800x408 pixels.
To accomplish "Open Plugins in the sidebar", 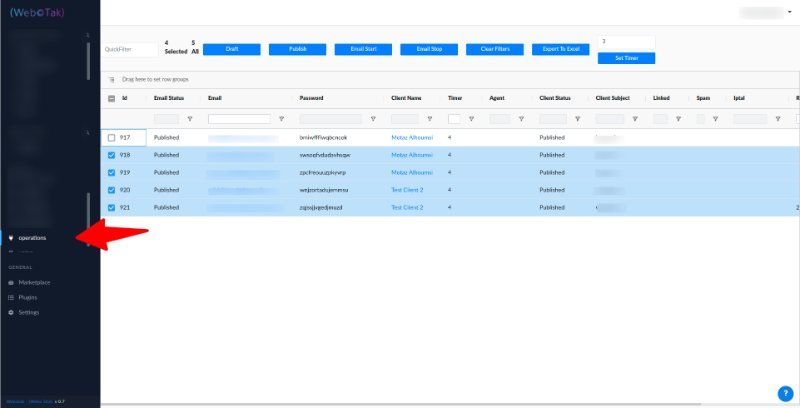I will (28, 297).
